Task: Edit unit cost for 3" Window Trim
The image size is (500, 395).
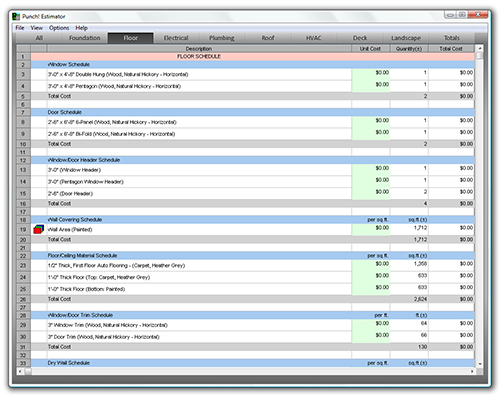Action: click(x=371, y=325)
